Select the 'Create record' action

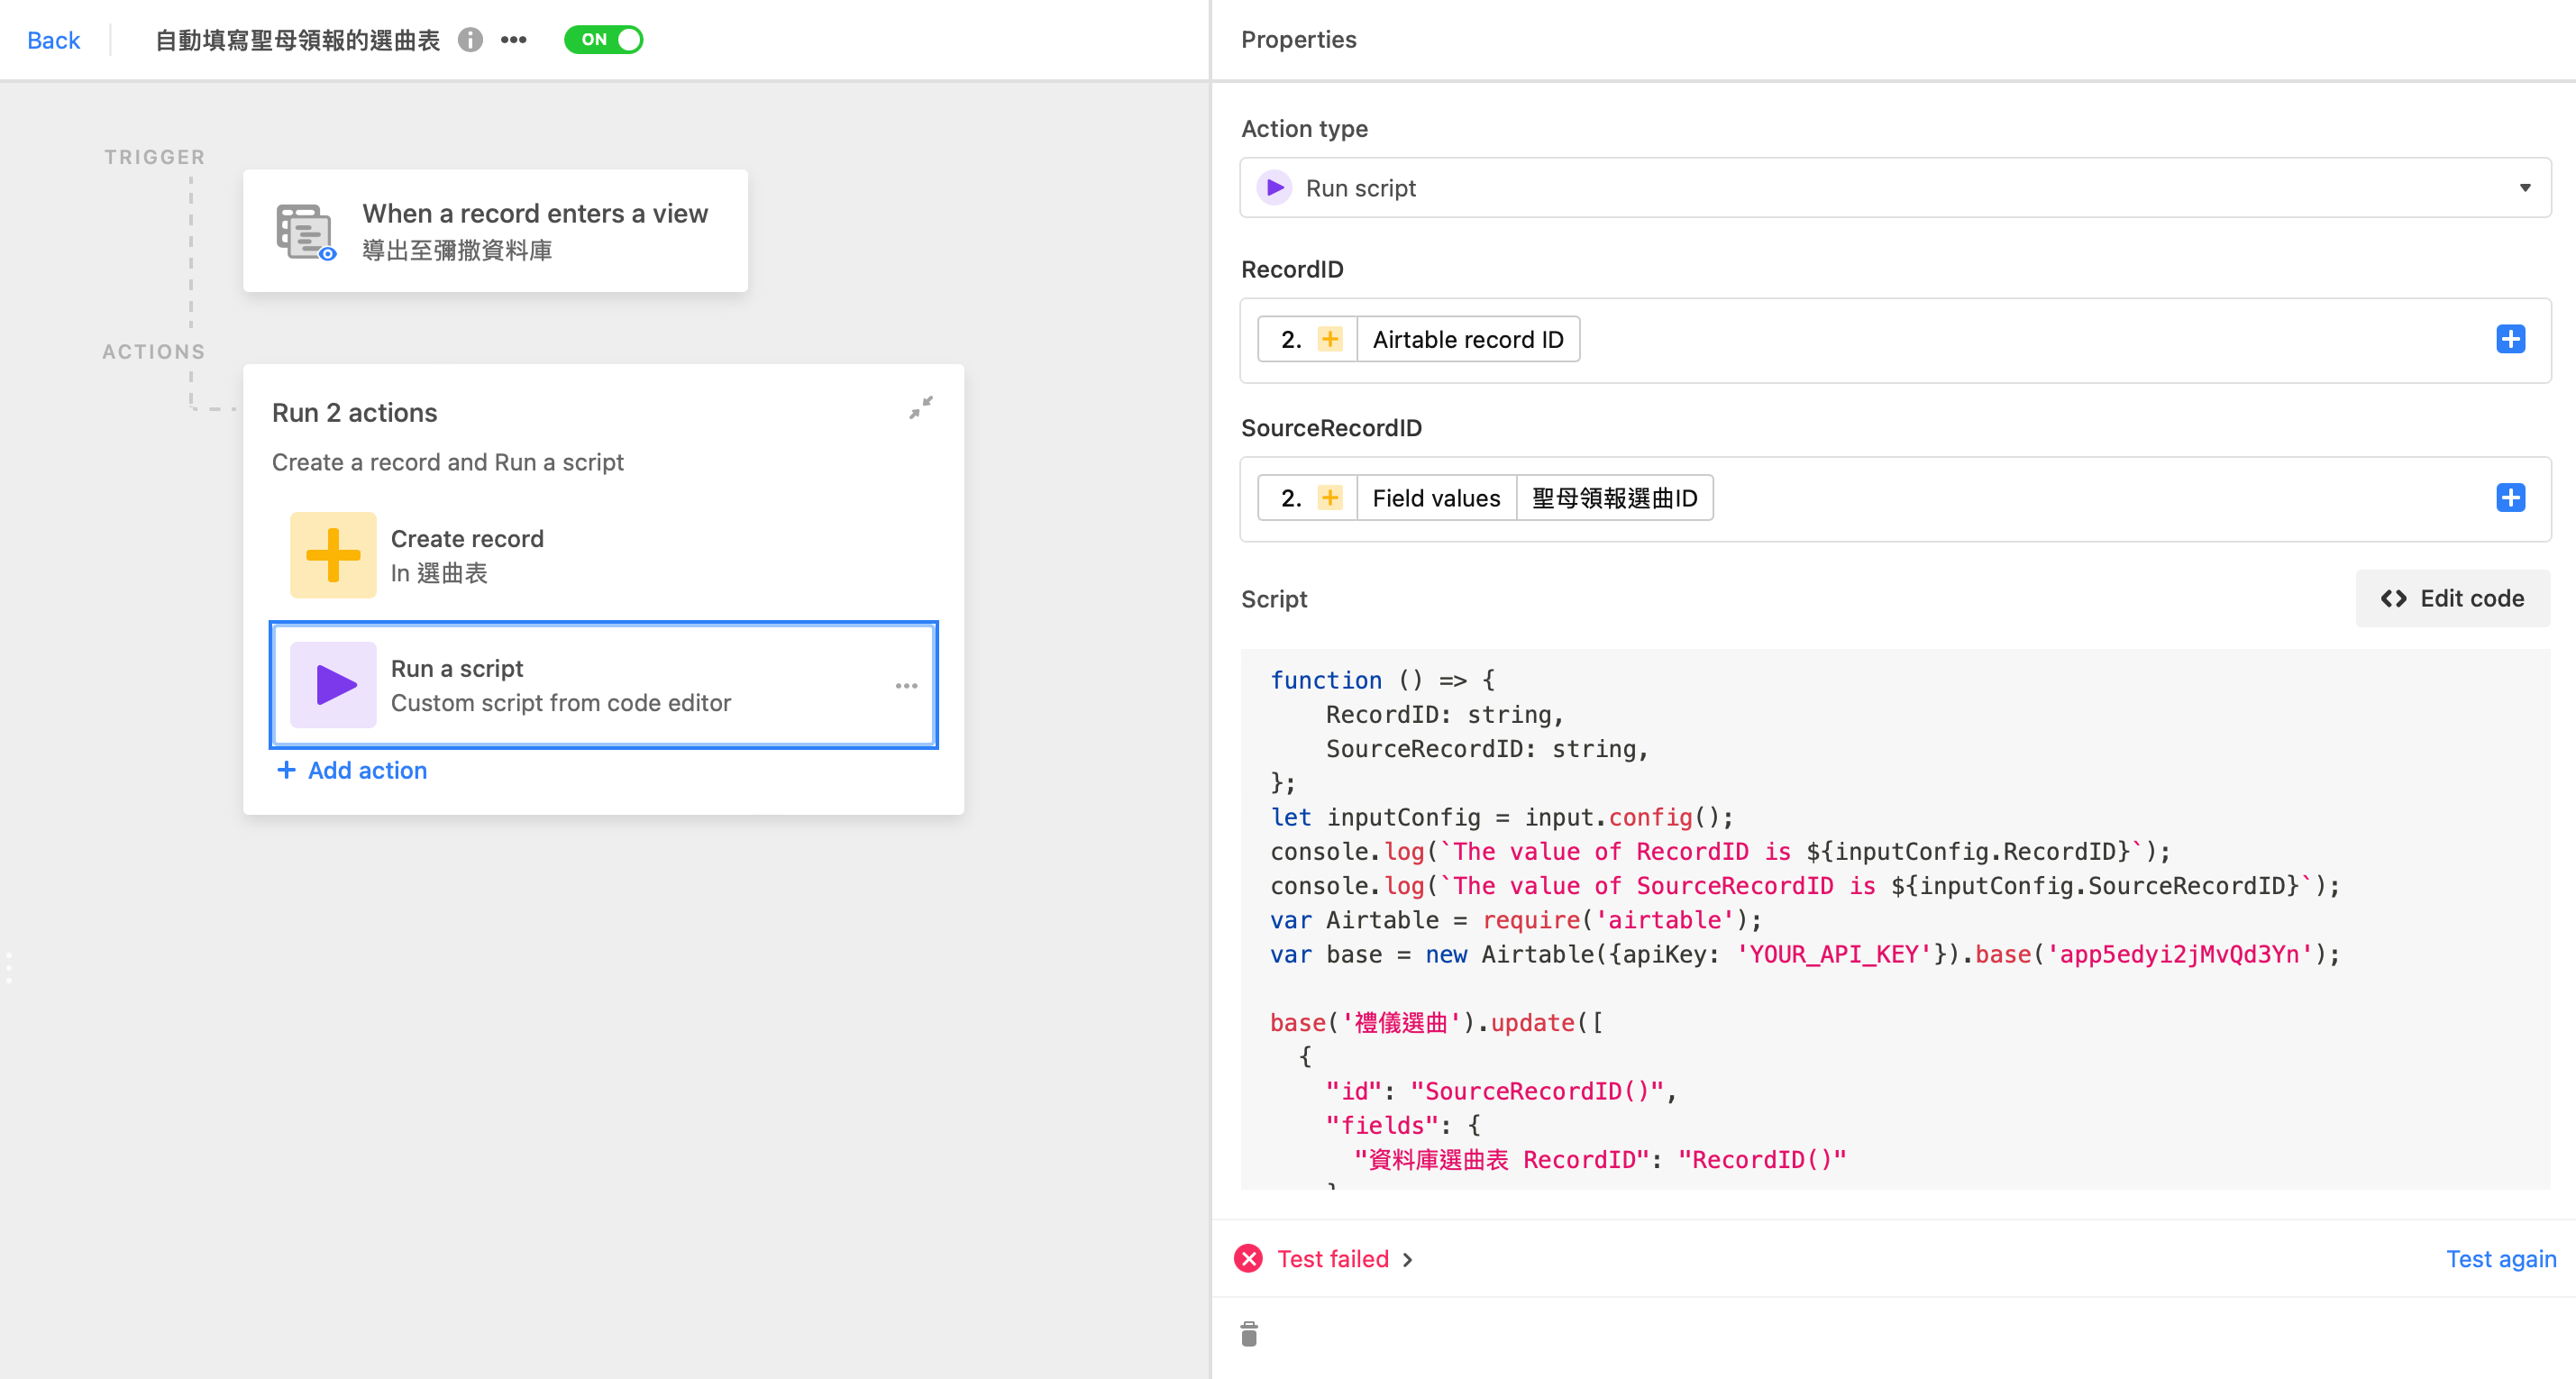coord(603,555)
